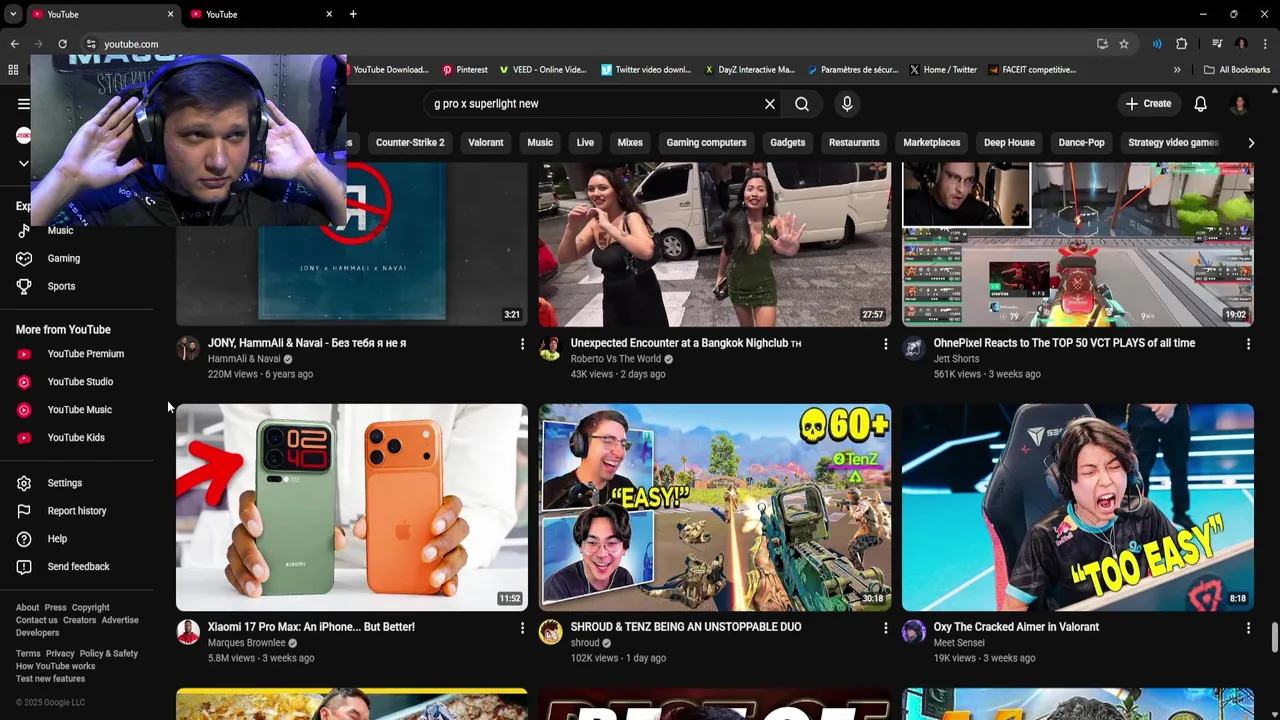Open the Settings gear entry

pos(64,483)
